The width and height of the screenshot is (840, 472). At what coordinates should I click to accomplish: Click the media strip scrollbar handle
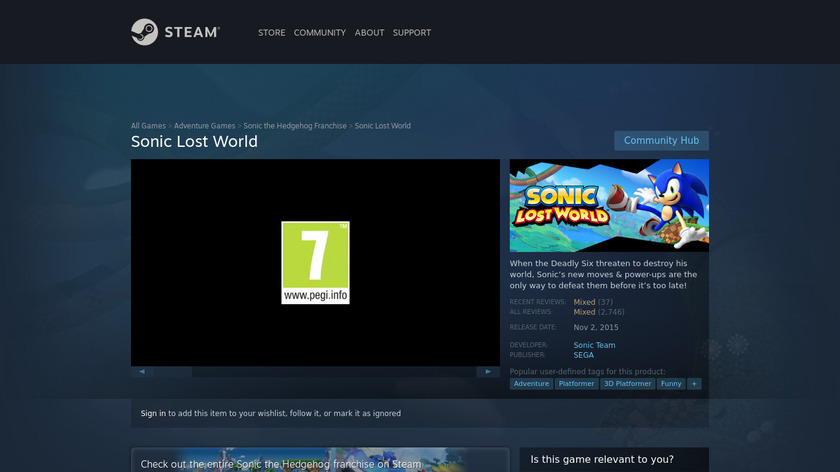[x=173, y=371]
